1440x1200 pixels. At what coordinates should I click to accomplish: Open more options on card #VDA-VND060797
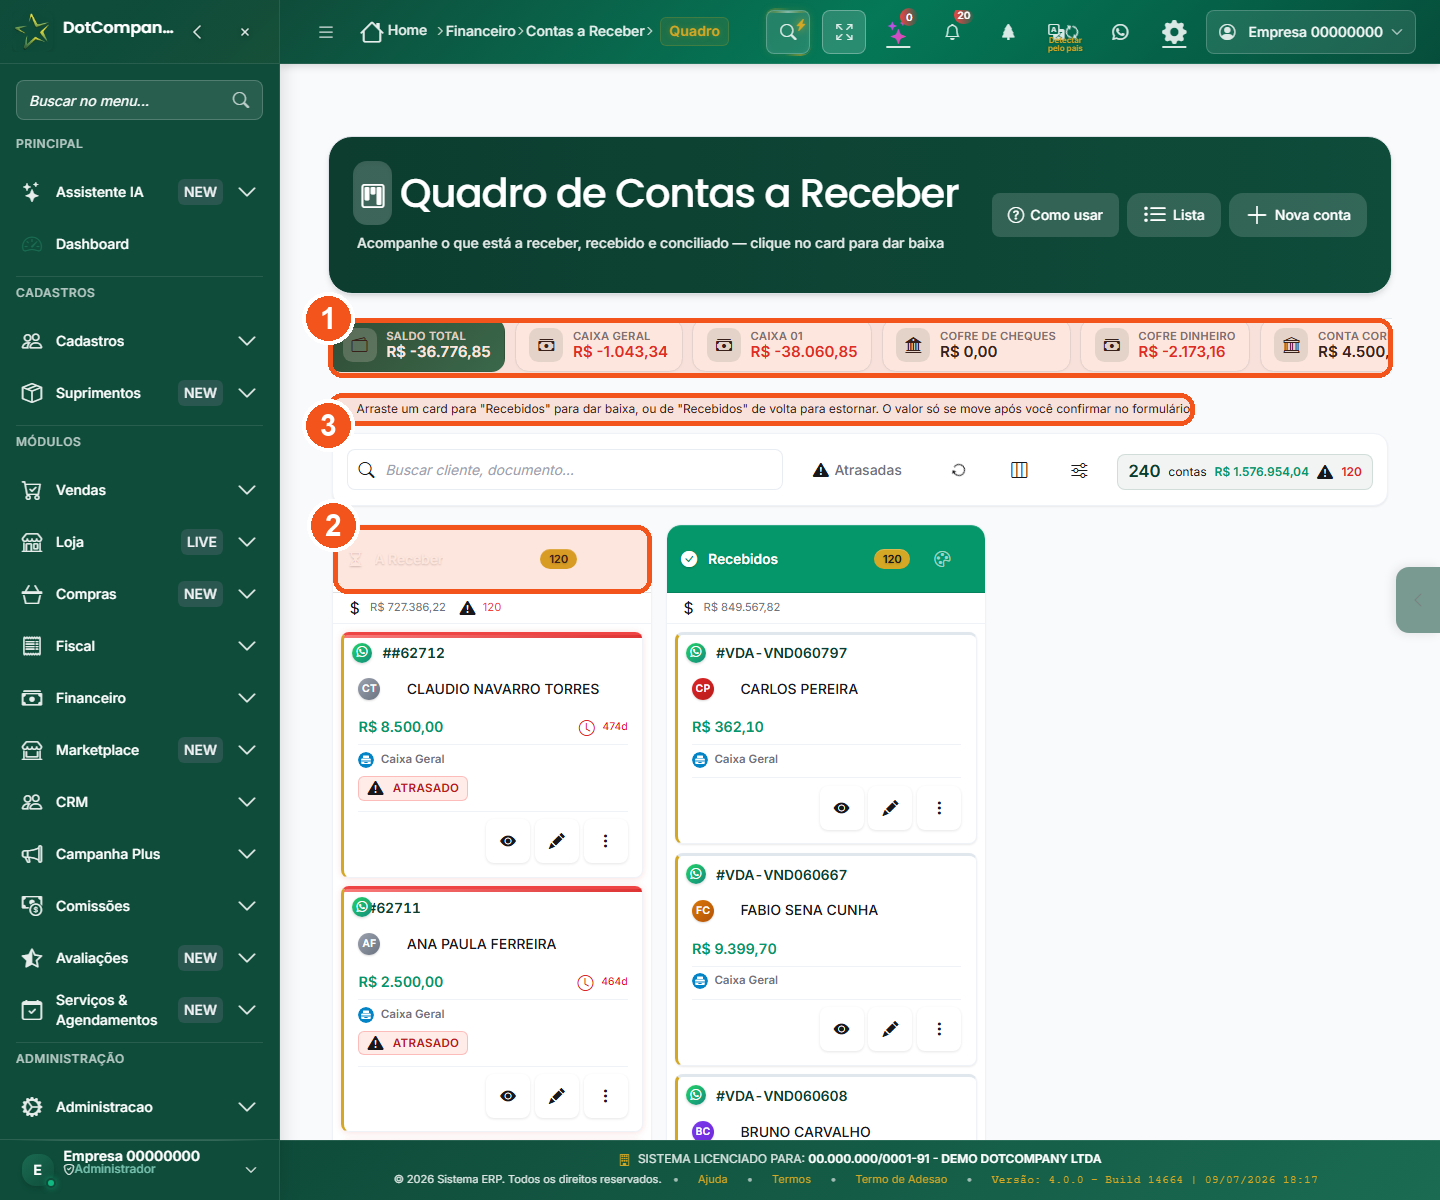point(939,808)
